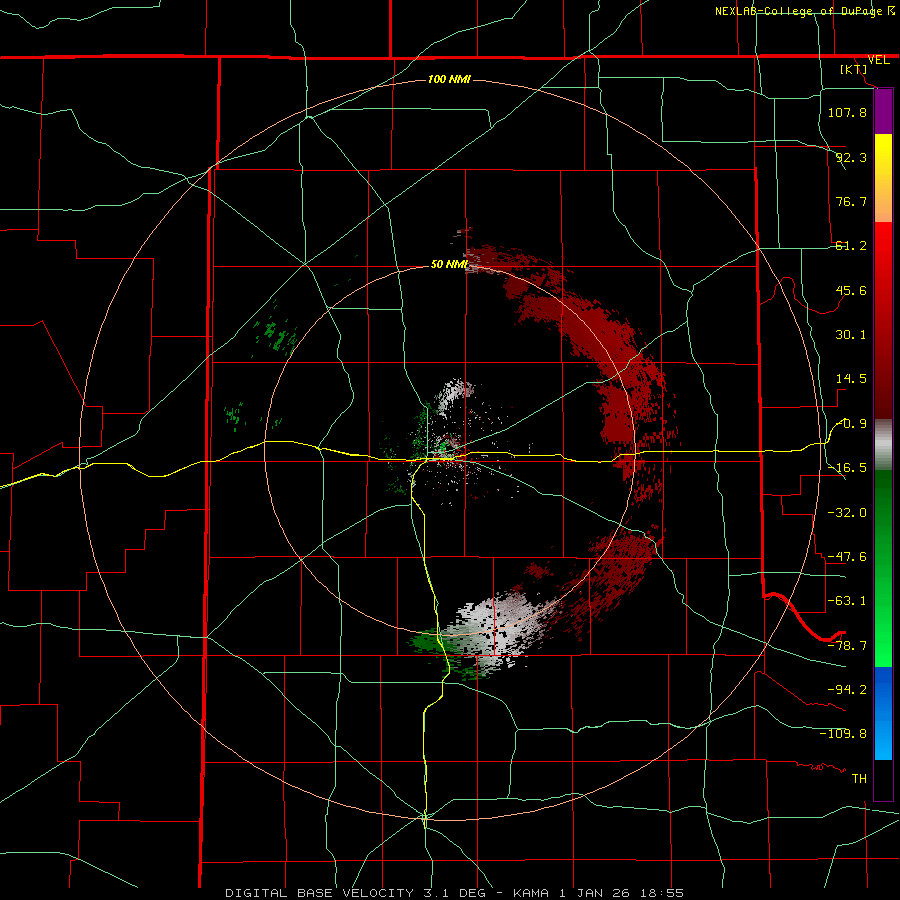900x900 pixels.
Task: Select the -32.0 scale value
Action: pos(847,512)
